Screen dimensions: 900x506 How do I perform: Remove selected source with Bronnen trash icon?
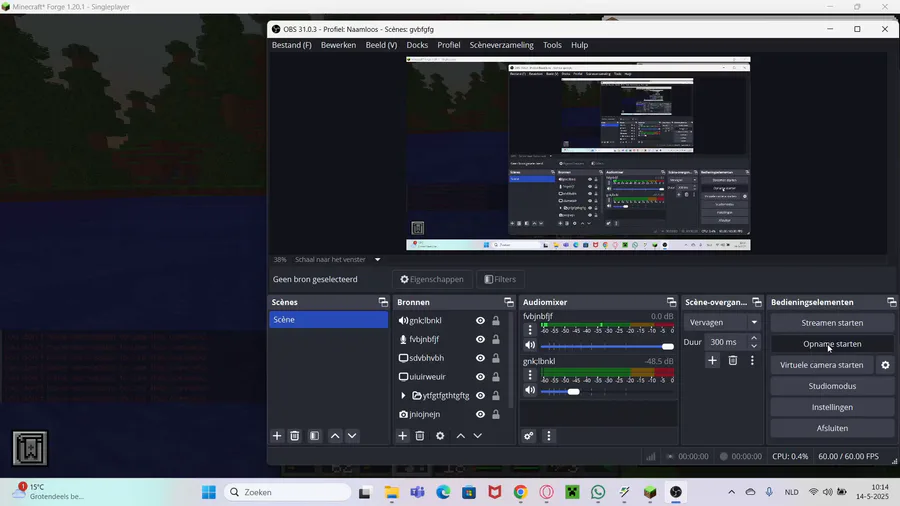point(420,436)
